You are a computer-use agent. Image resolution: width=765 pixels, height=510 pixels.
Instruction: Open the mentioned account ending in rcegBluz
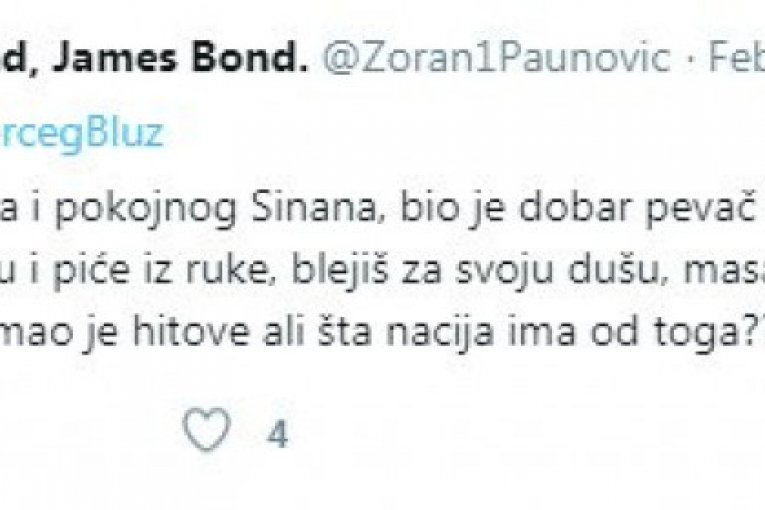(x=81, y=134)
